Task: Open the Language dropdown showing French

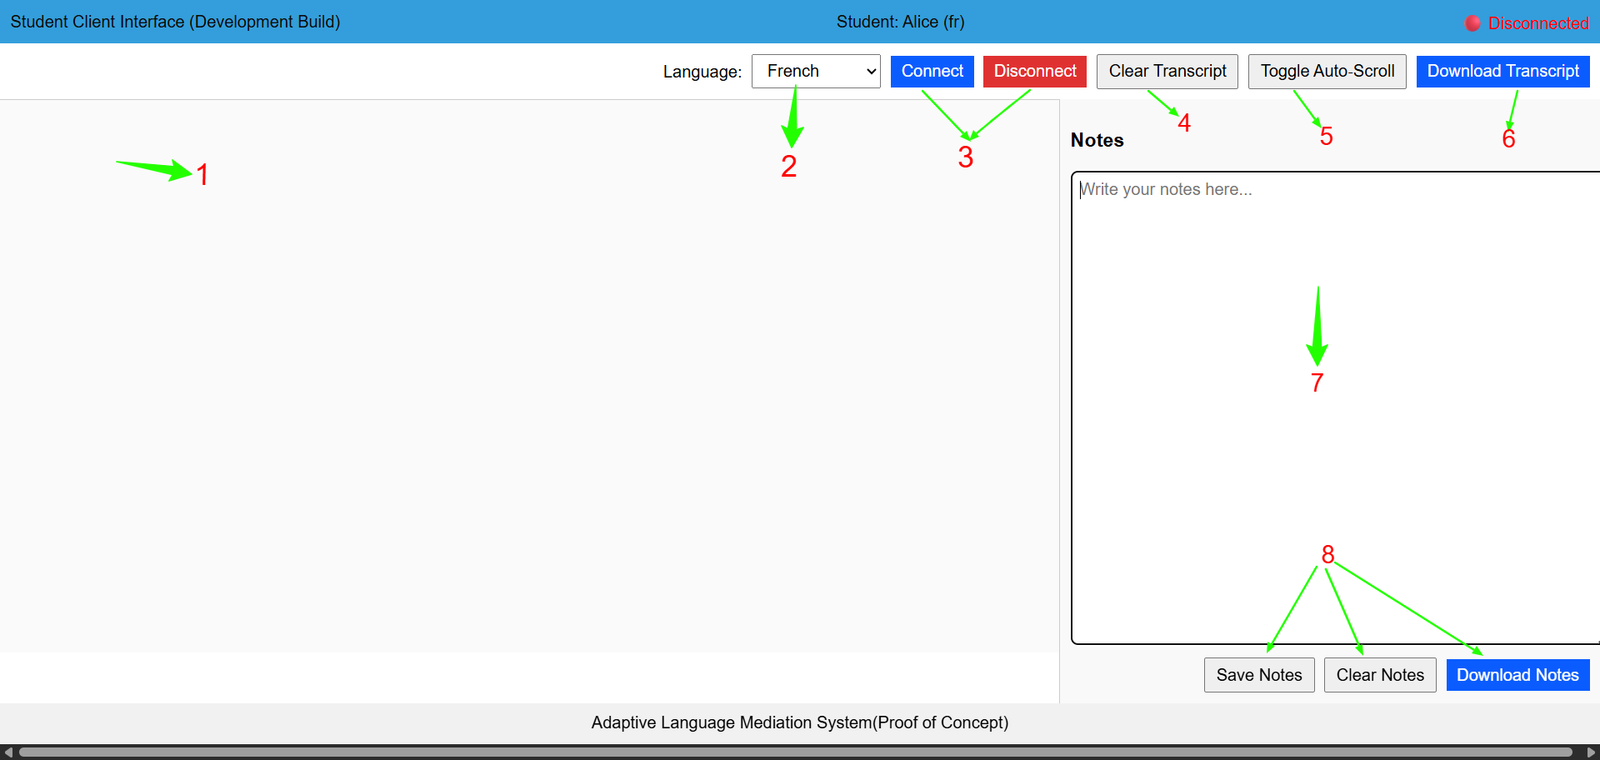Action: 815,71
